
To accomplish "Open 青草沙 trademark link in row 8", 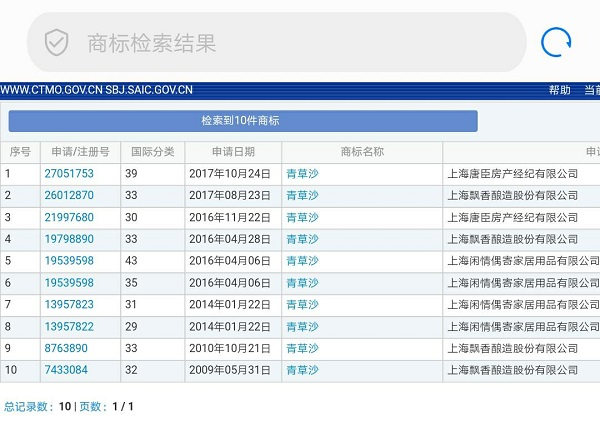I will pyautogui.click(x=302, y=327).
